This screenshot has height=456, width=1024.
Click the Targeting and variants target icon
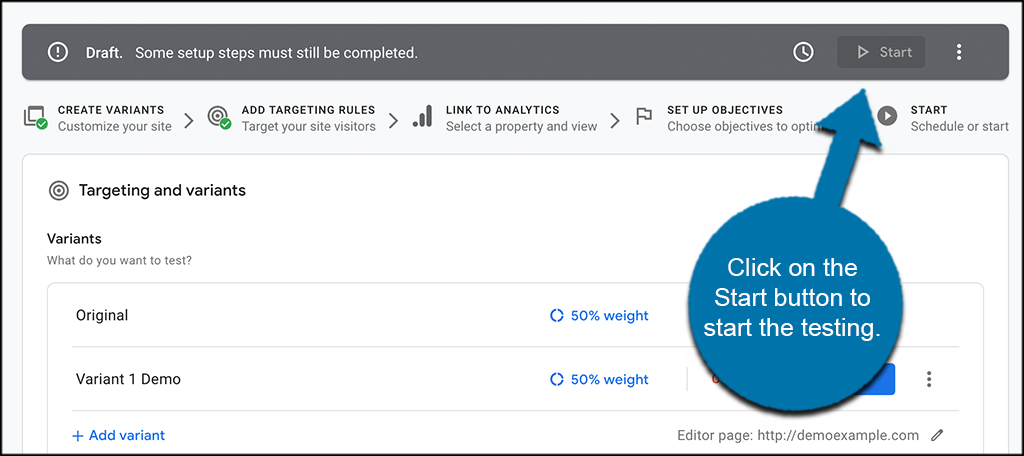(59, 191)
